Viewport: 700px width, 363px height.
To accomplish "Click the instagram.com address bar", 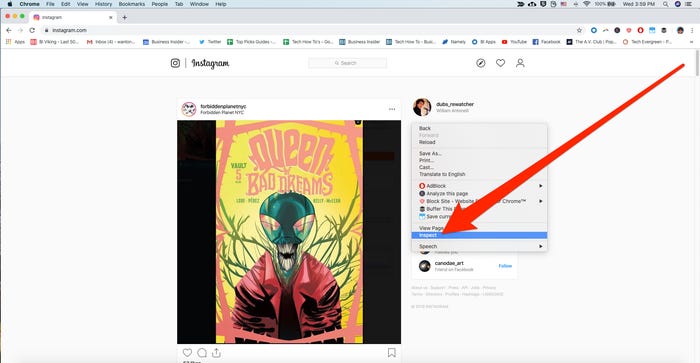I will coord(308,30).
